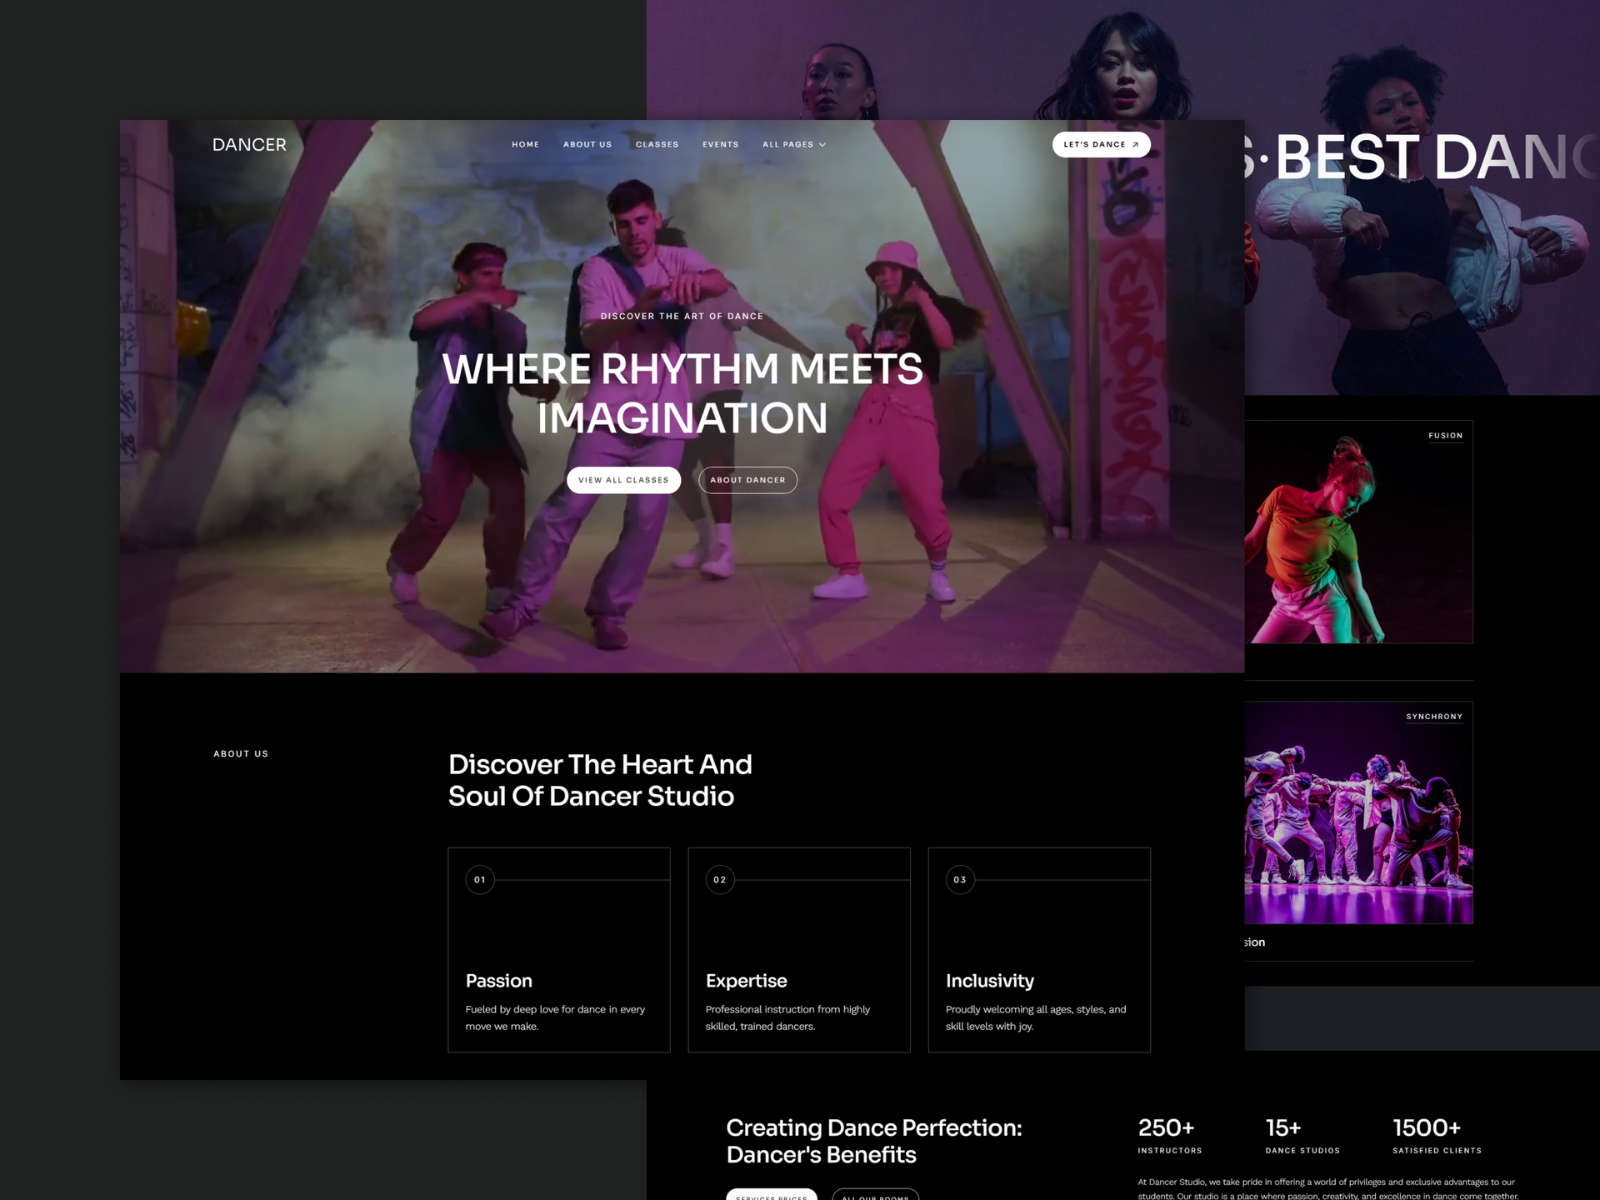
Task: Click the diagonal arrow icon in LET'S DANCE
Action: (1137, 144)
